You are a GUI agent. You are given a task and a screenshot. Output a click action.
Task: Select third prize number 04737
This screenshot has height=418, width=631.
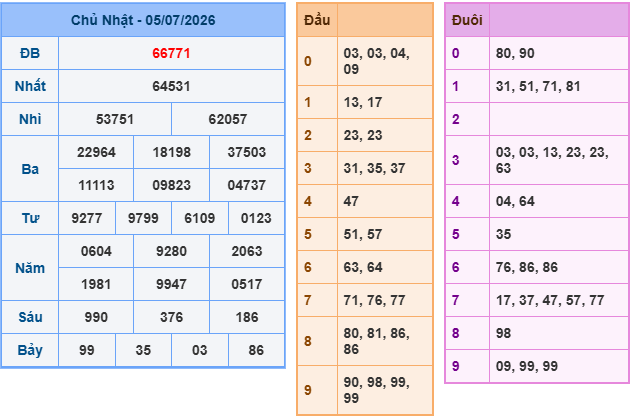click(247, 185)
